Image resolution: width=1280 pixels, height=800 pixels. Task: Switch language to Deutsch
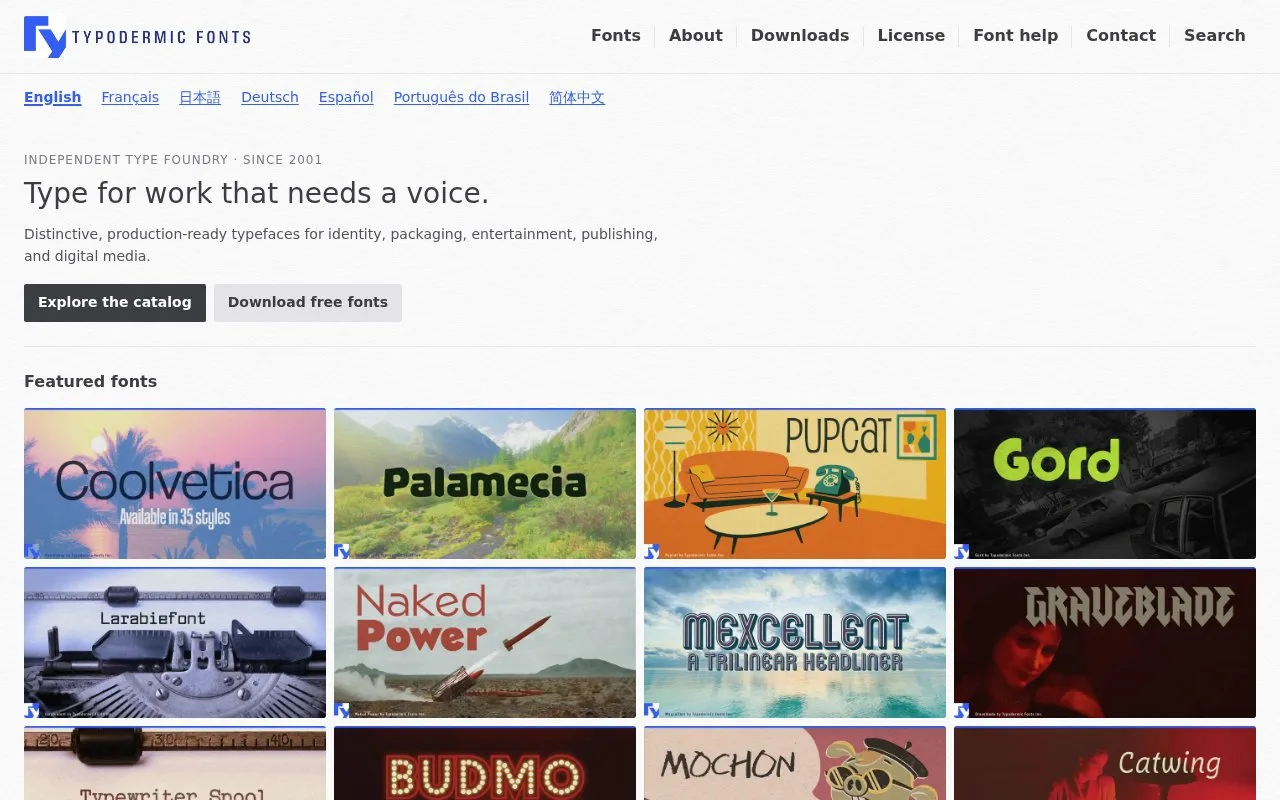coord(270,97)
